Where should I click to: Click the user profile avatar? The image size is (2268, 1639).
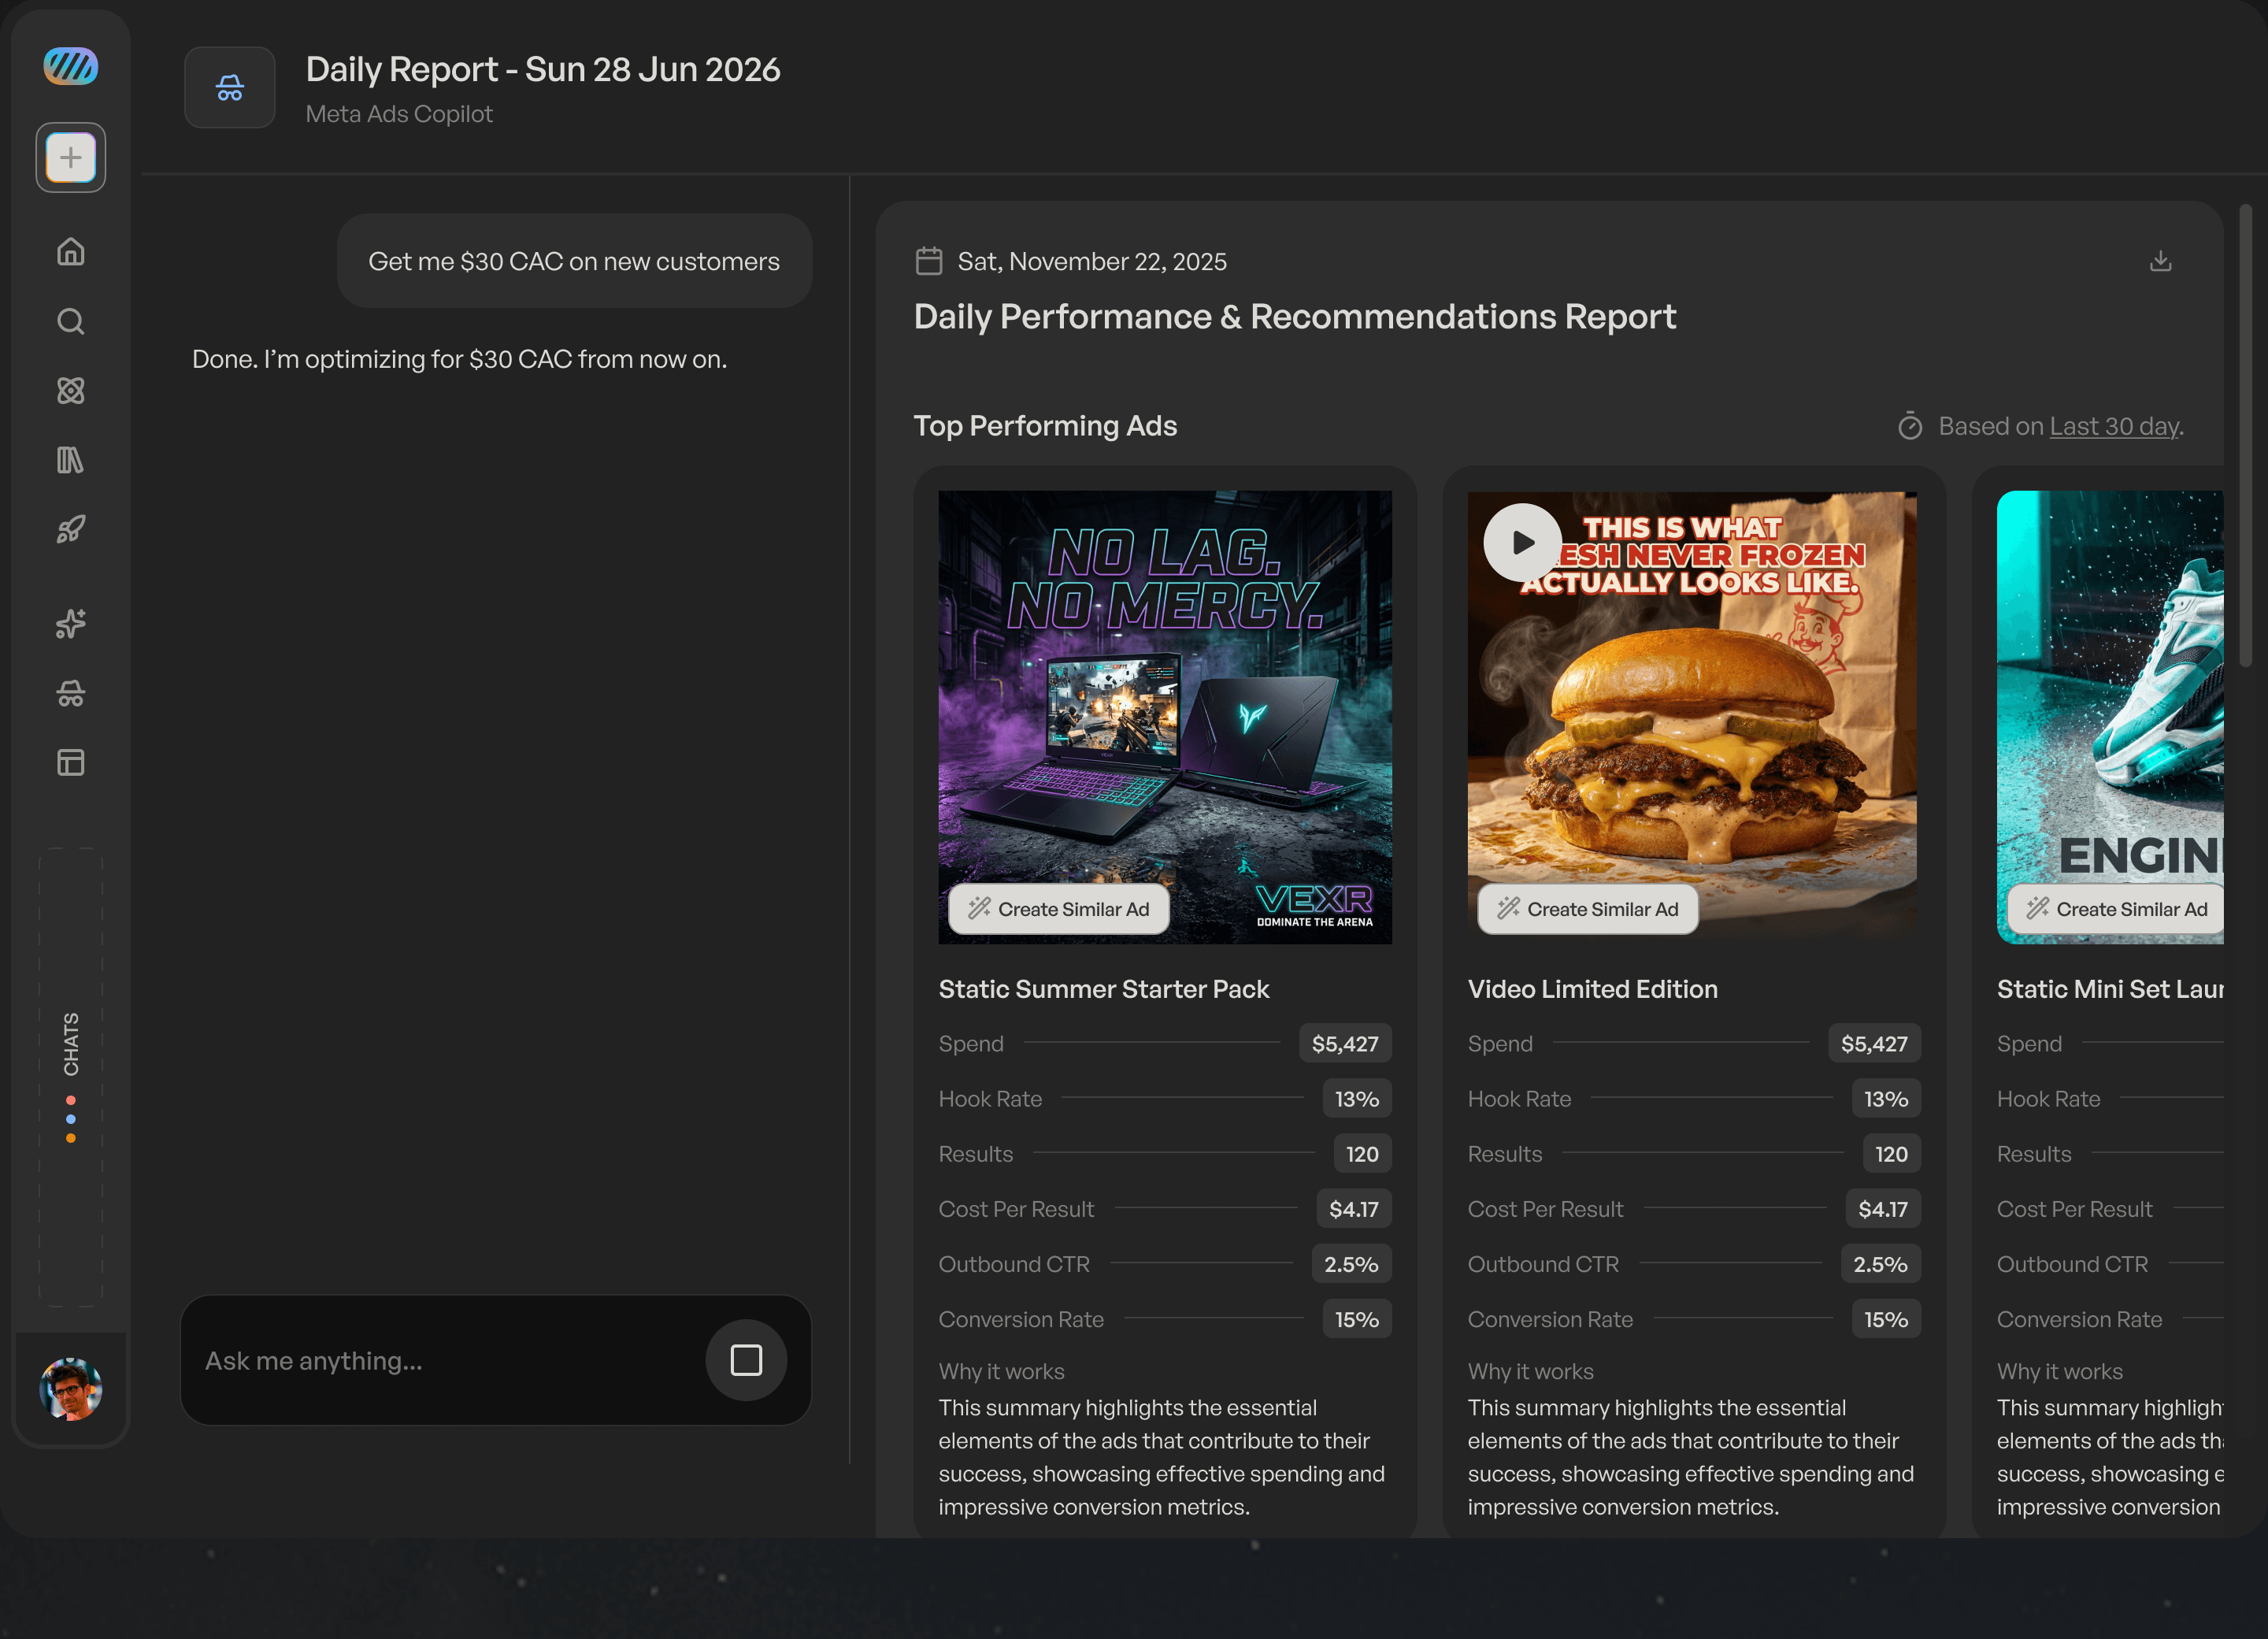point(70,1389)
